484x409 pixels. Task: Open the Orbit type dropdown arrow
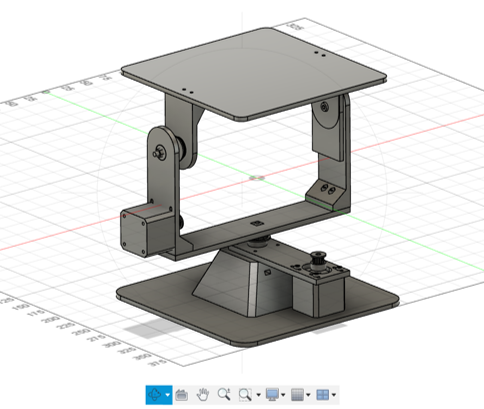[x=167, y=395]
